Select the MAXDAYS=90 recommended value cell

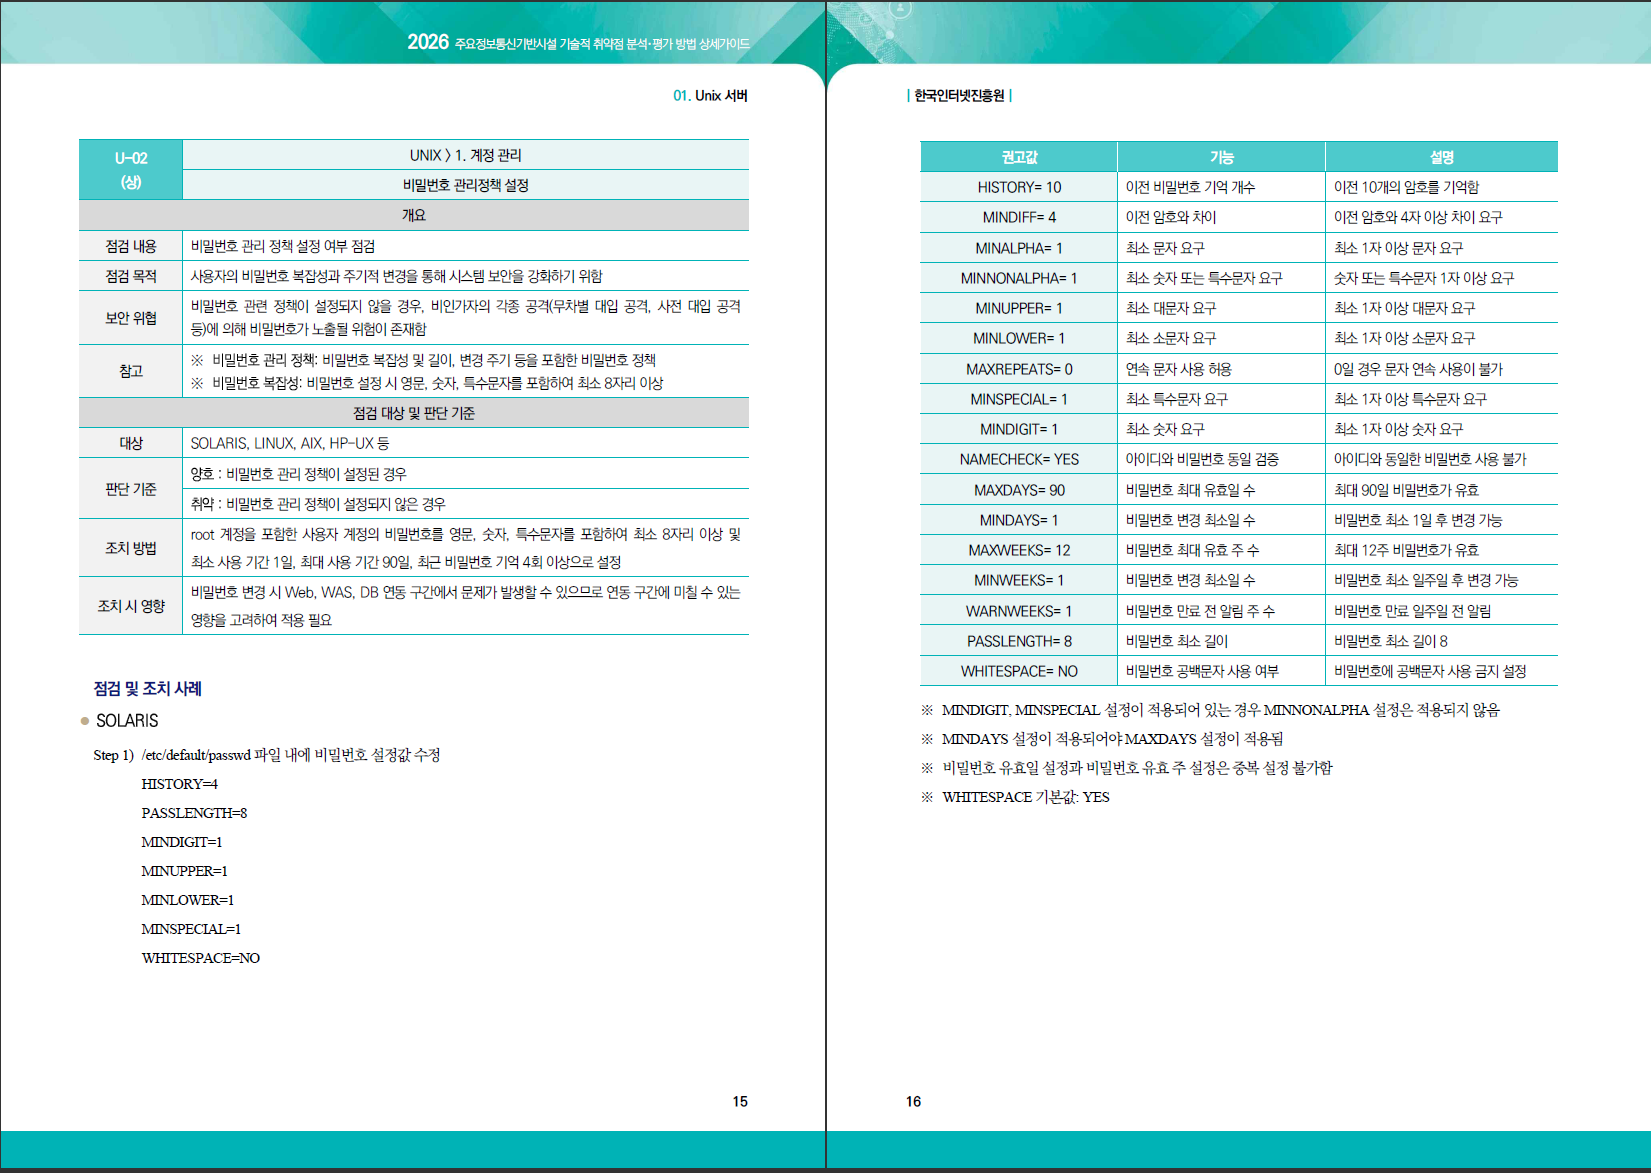coord(1018,489)
